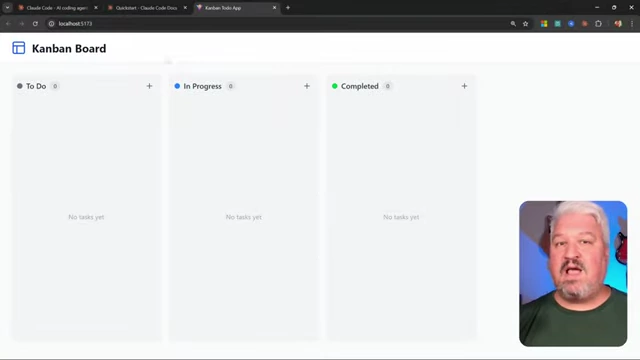Go back to the previous page

pyautogui.click(x=9, y=24)
